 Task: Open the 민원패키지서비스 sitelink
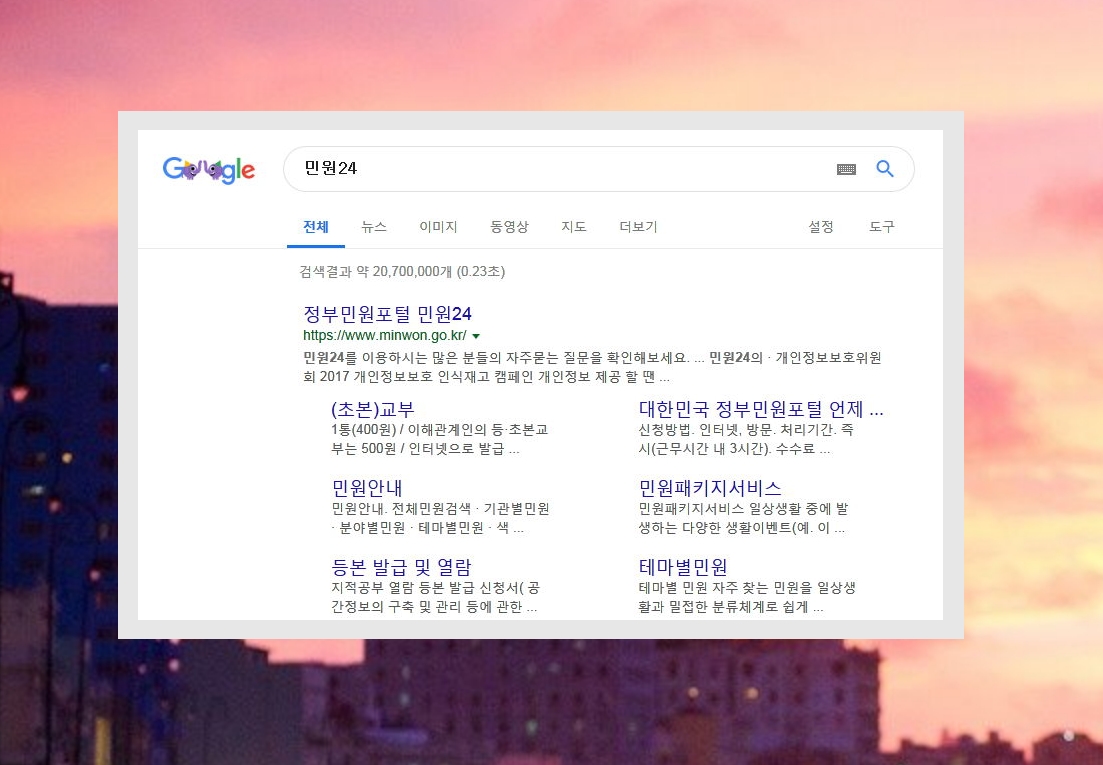710,487
